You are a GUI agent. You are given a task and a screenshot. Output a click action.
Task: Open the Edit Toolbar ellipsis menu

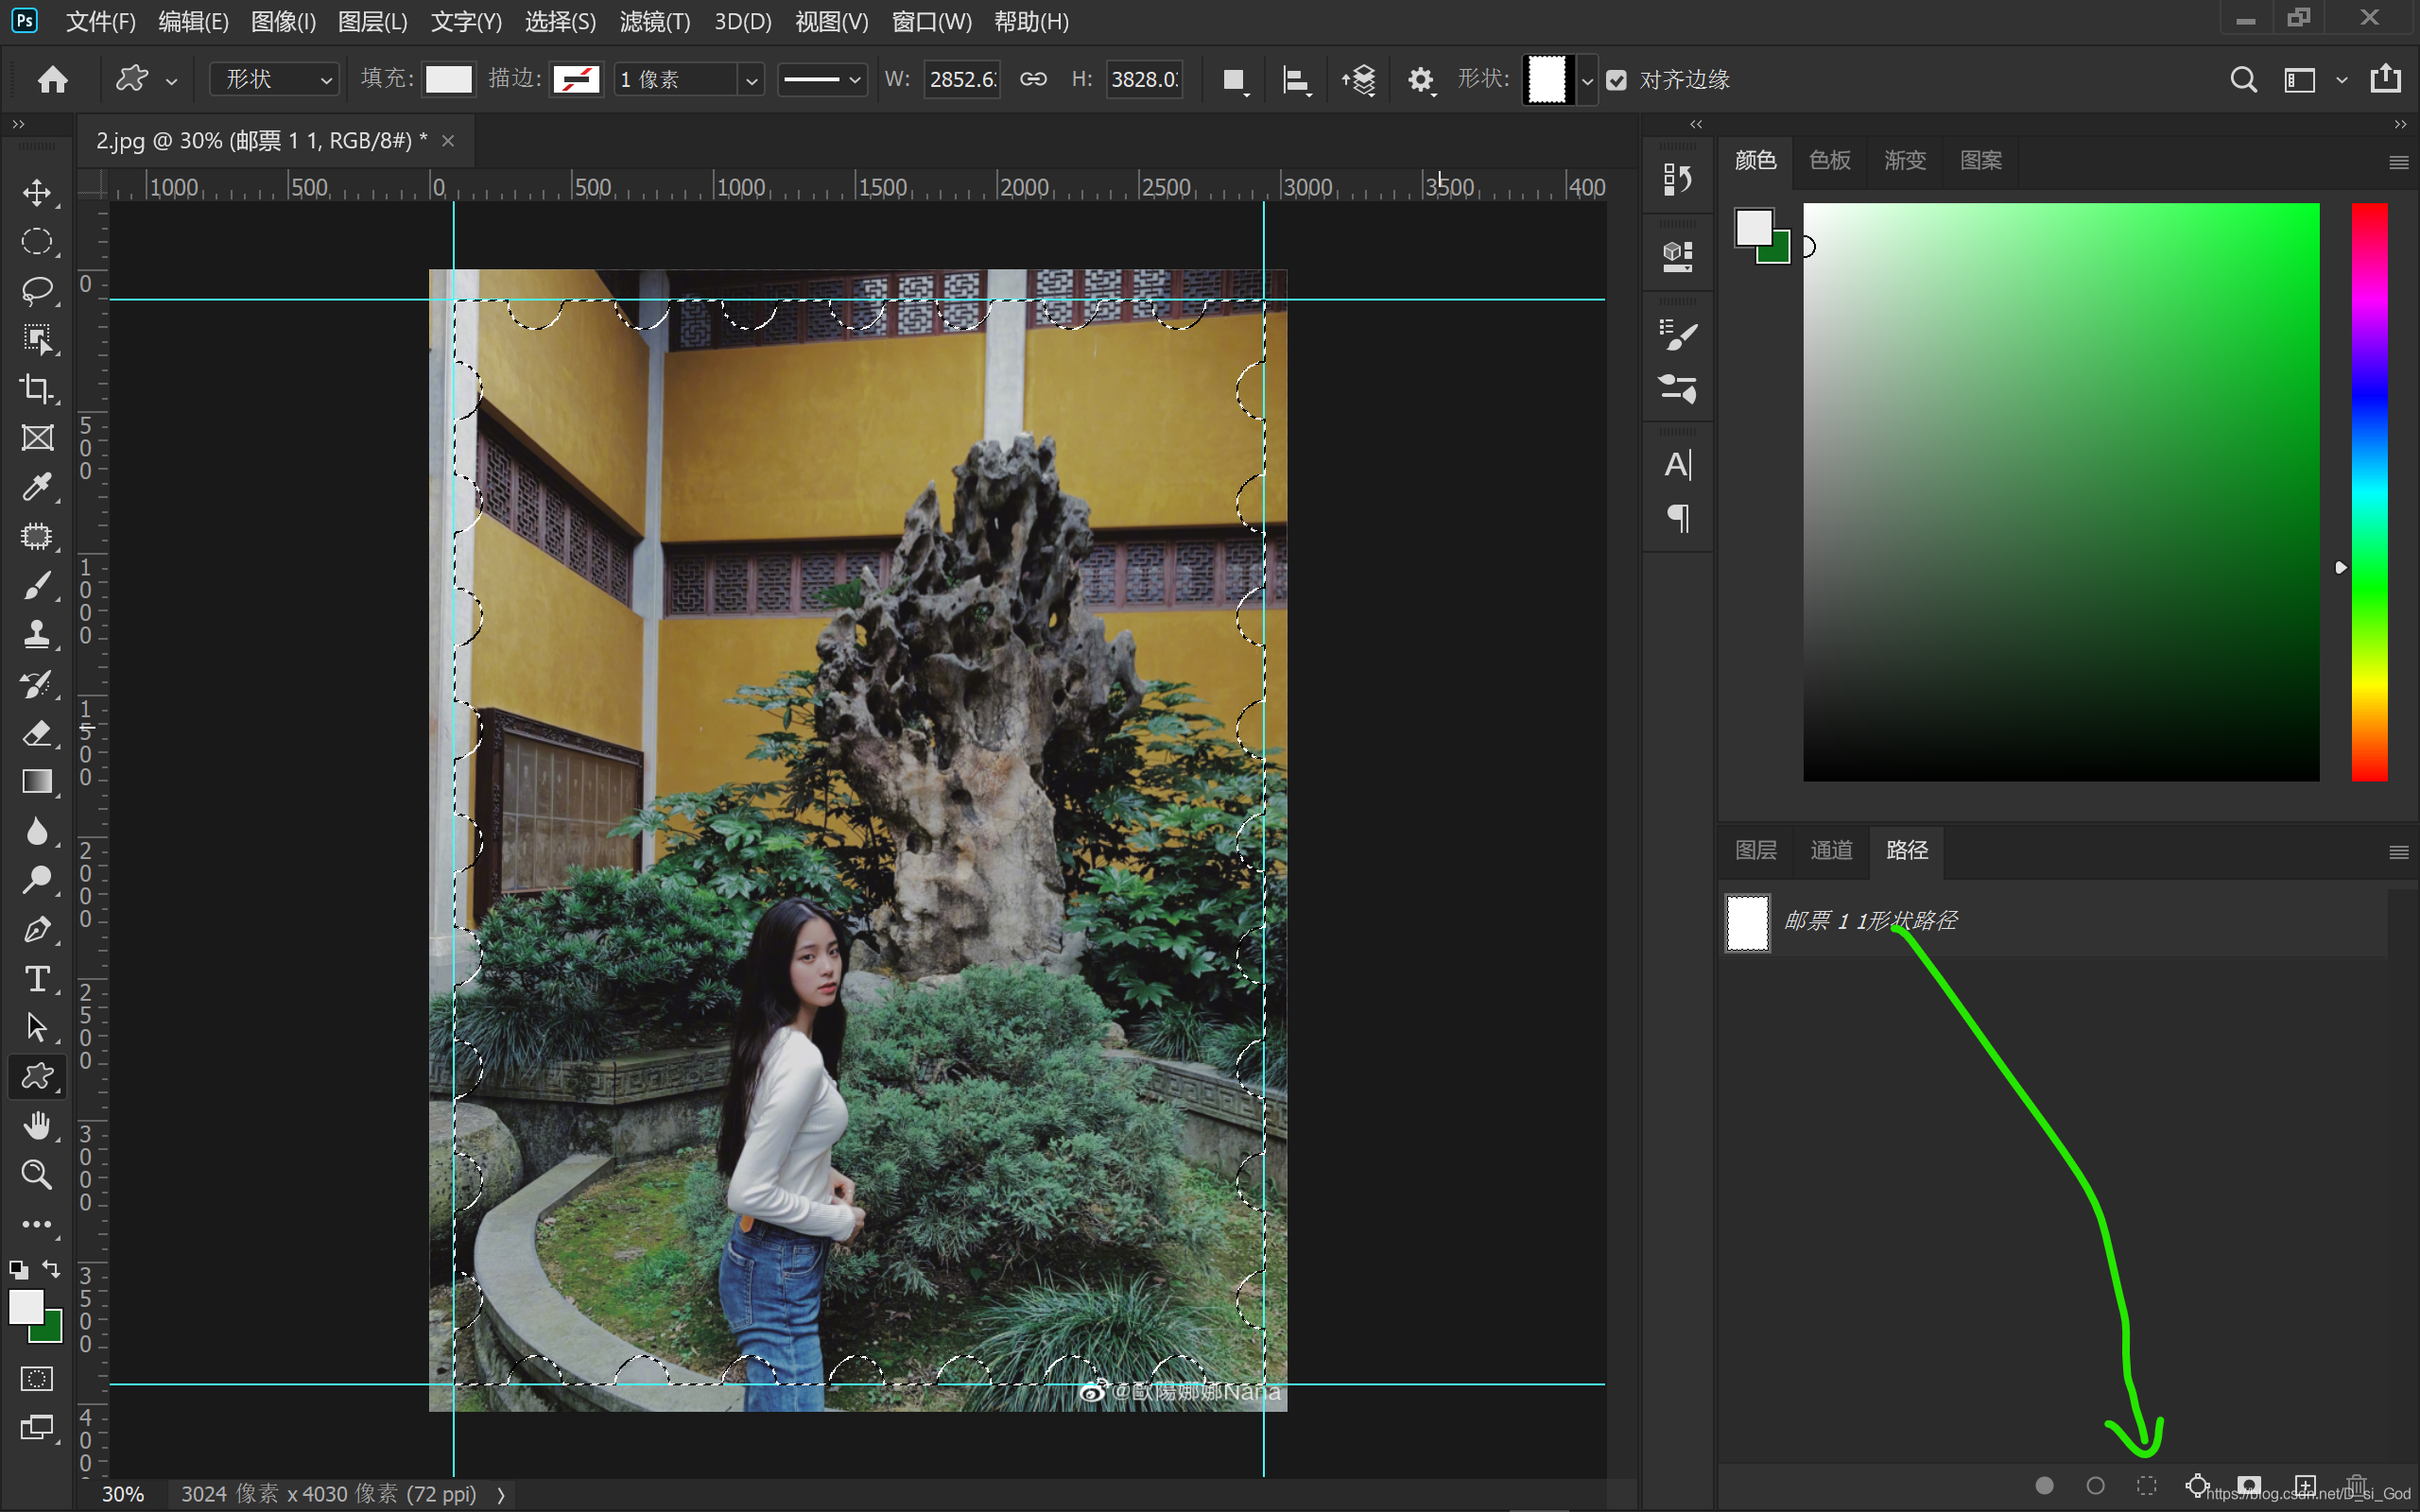37,1224
